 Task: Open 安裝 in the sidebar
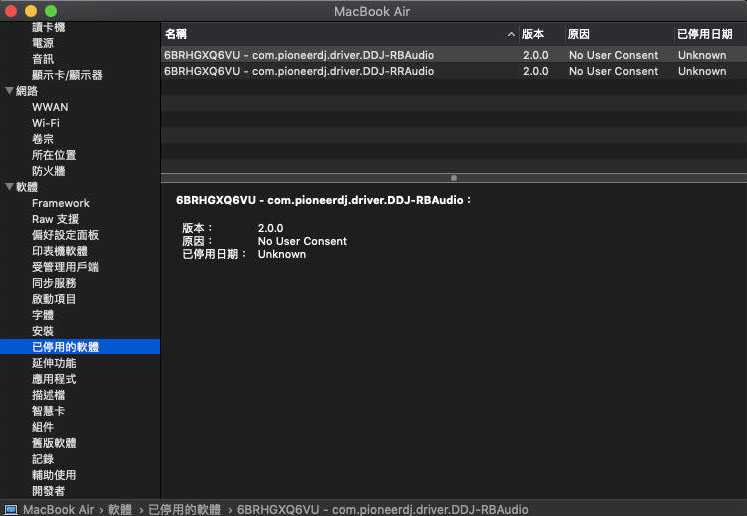(x=43, y=331)
